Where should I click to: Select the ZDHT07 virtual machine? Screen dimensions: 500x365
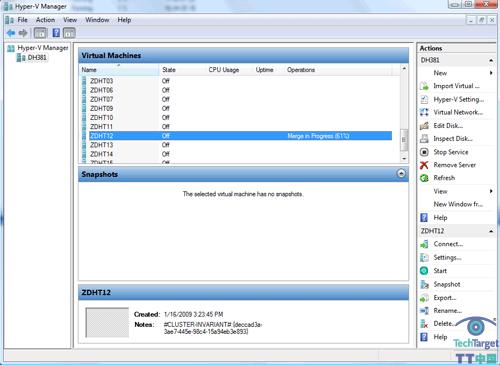pos(101,99)
